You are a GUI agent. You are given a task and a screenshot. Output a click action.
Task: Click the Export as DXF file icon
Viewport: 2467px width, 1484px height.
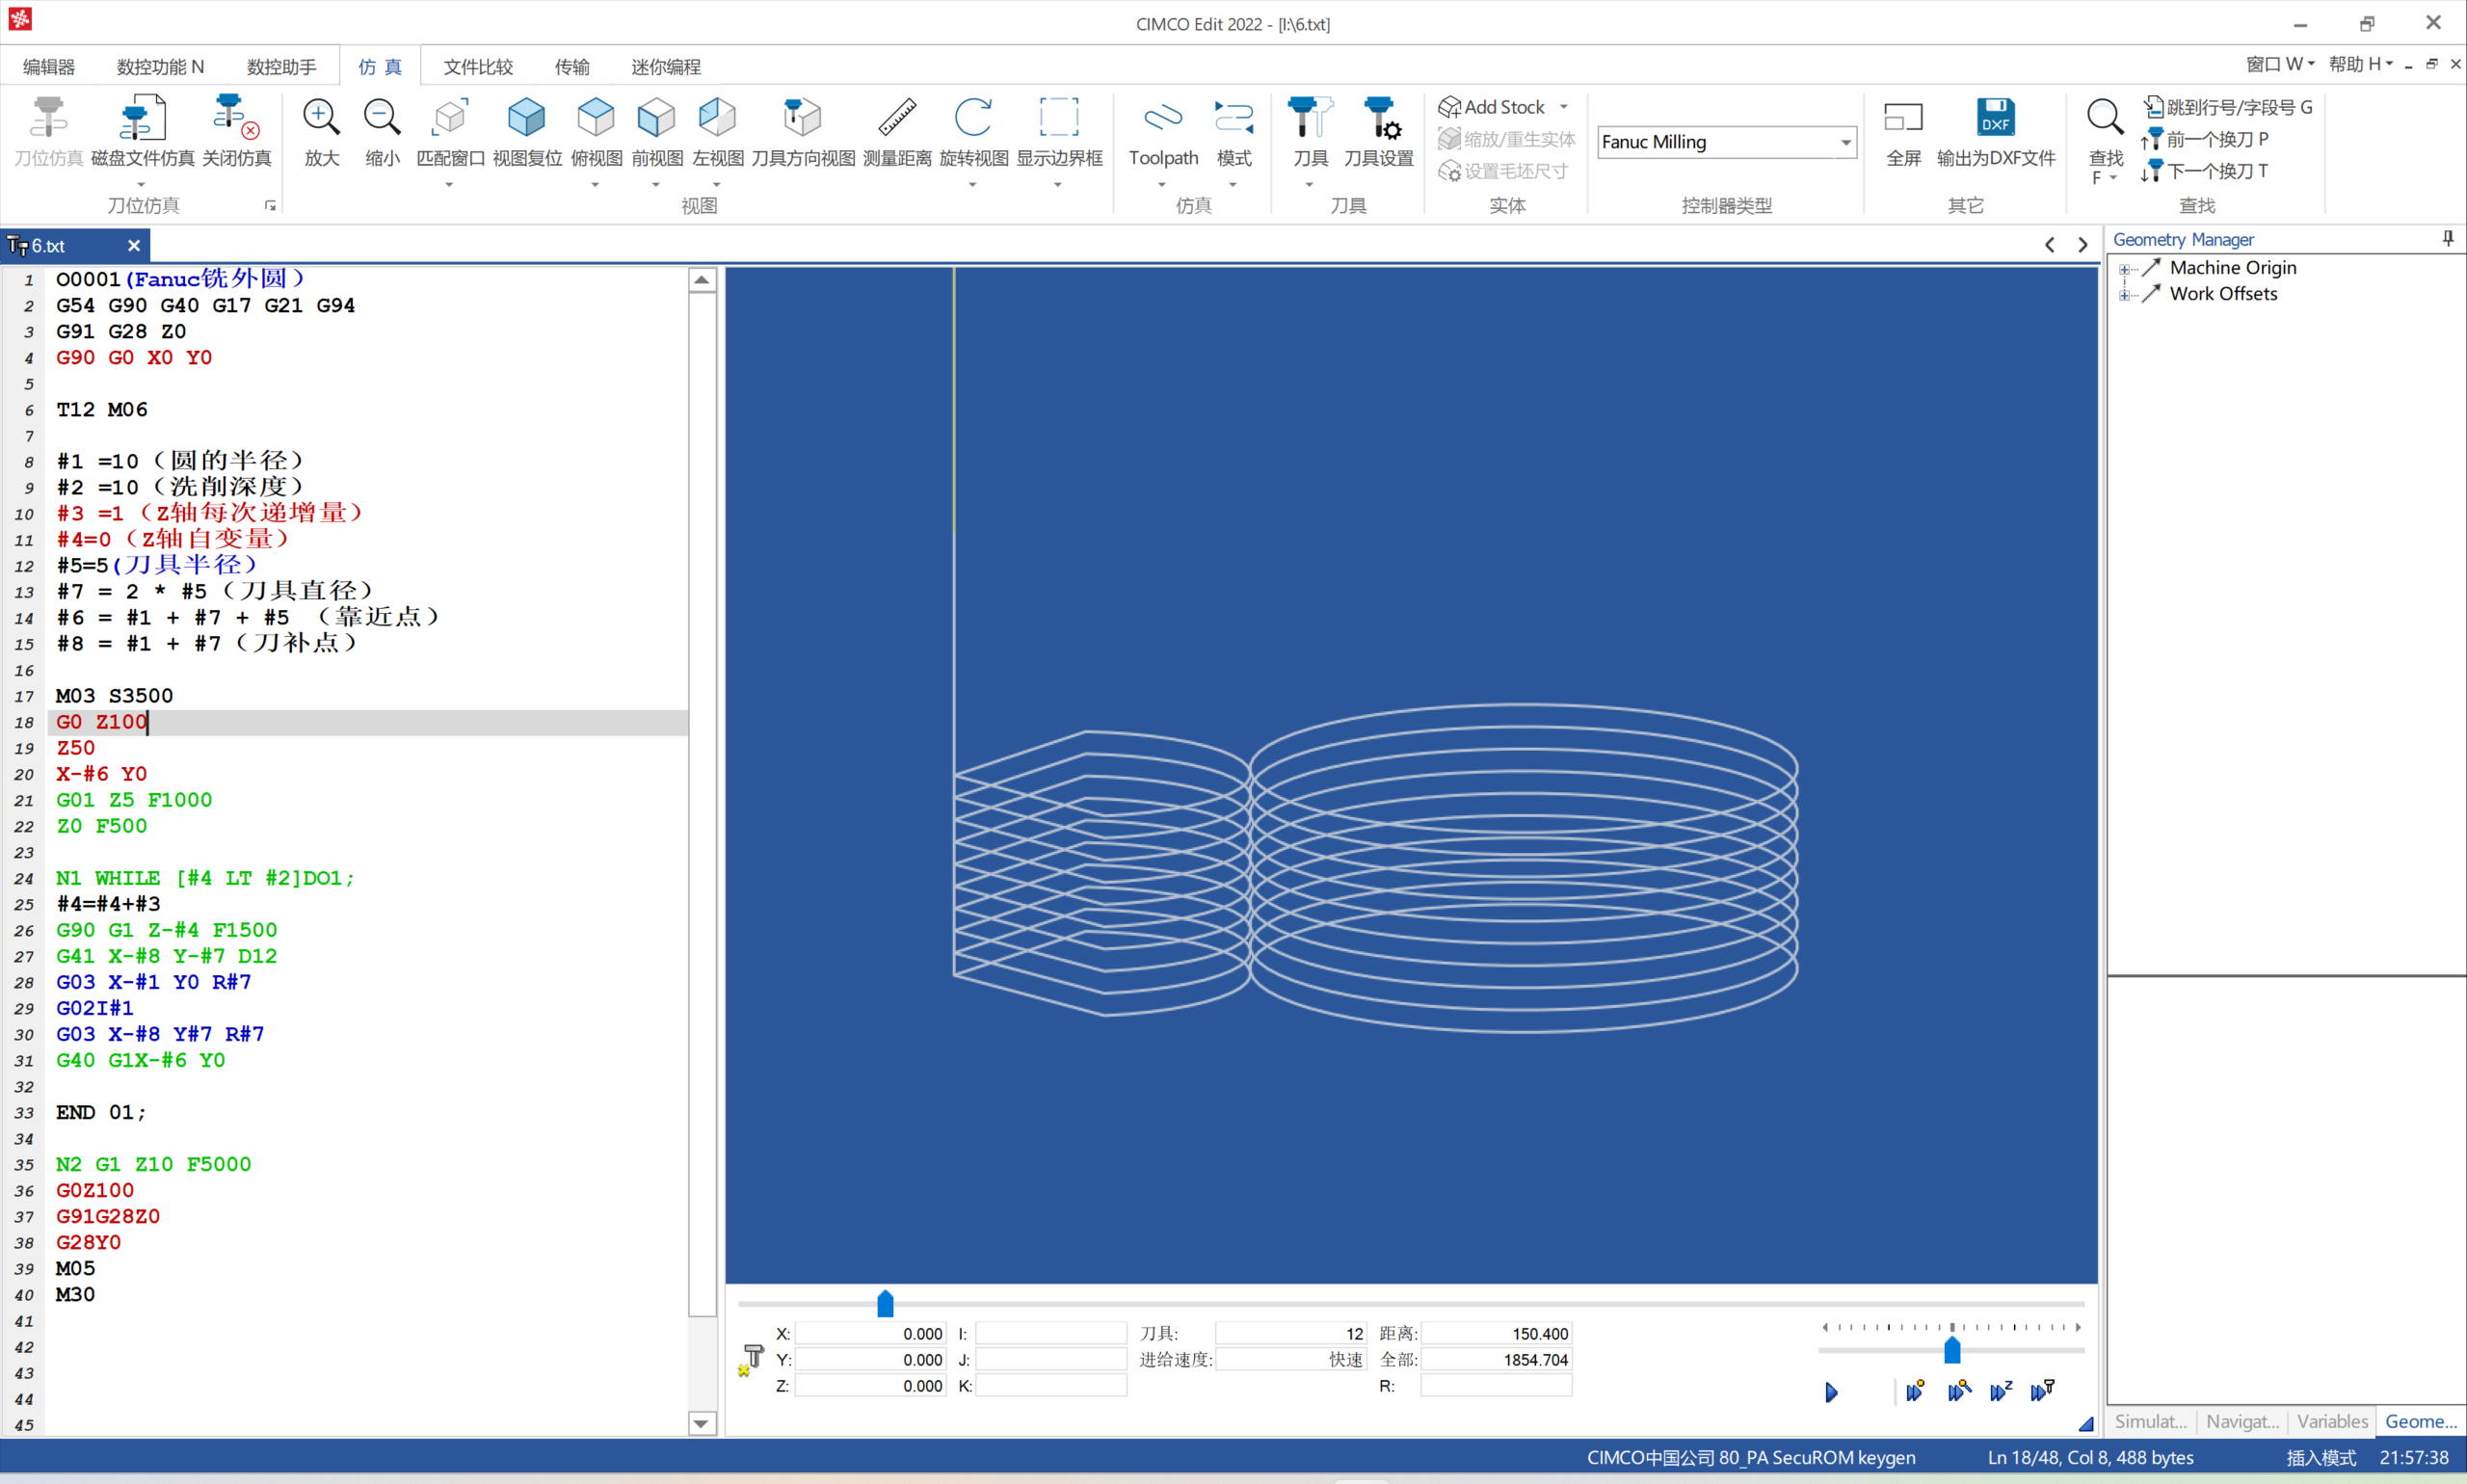(1995, 118)
